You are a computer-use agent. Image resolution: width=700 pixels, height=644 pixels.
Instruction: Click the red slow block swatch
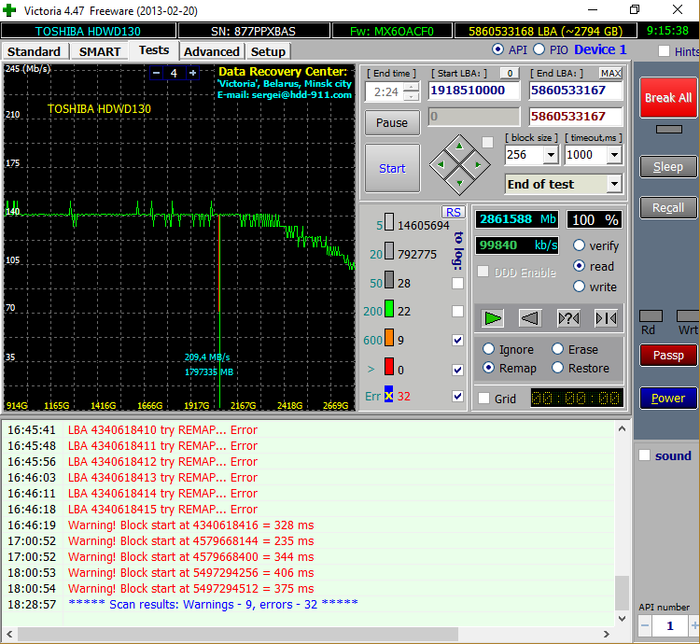[389, 366]
